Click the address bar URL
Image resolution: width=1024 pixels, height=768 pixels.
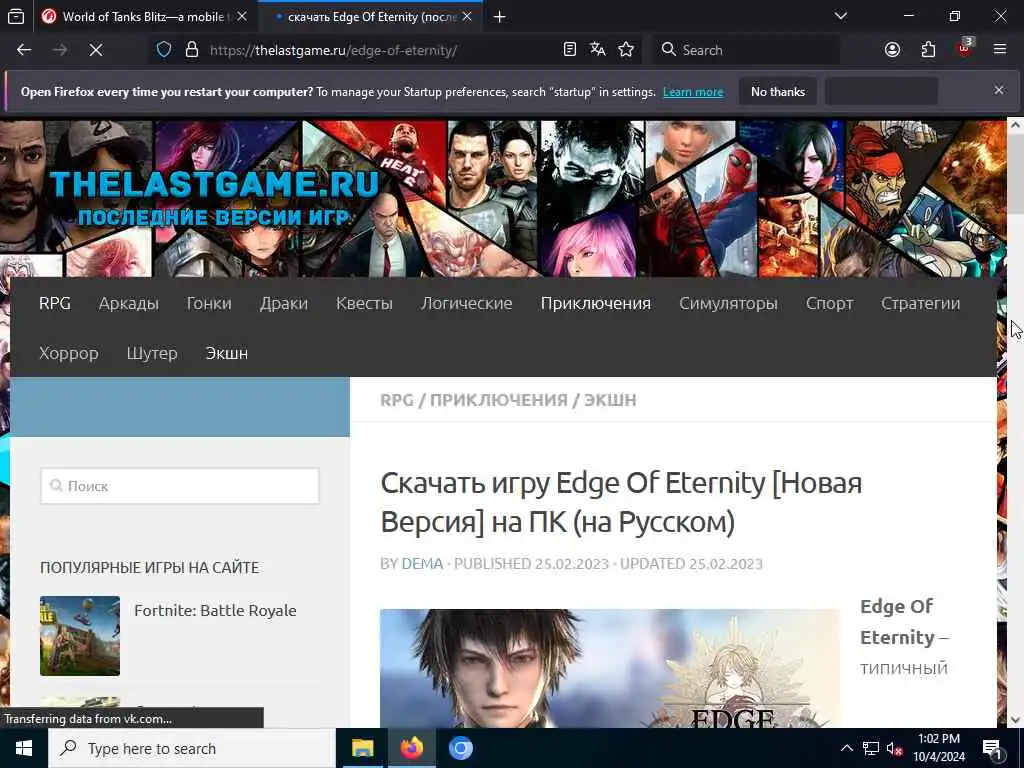[334, 50]
